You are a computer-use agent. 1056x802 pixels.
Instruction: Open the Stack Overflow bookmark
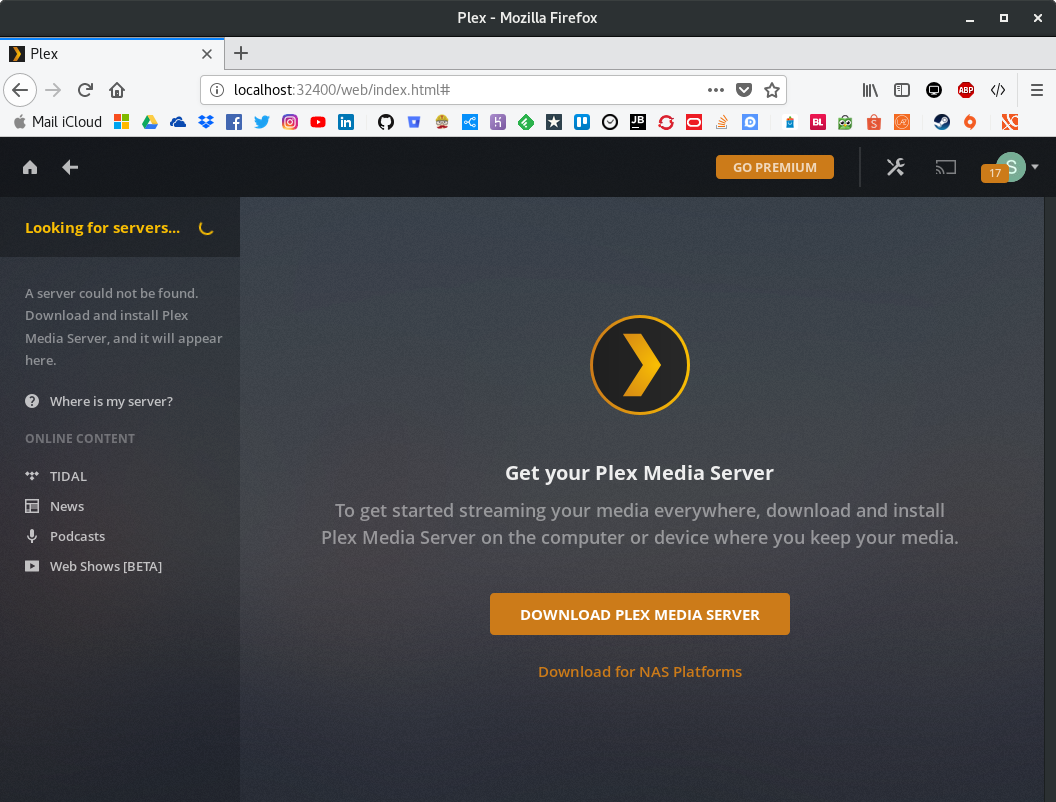click(x=722, y=122)
